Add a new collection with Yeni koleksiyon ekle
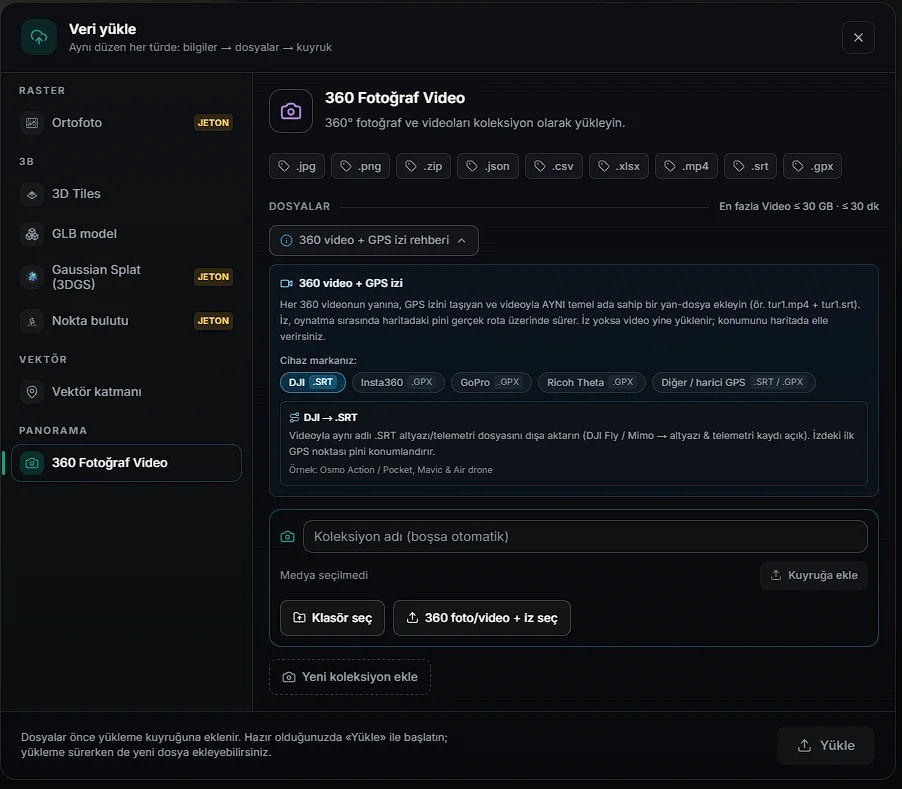The image size is (902, 789). [x=350, y=677]
